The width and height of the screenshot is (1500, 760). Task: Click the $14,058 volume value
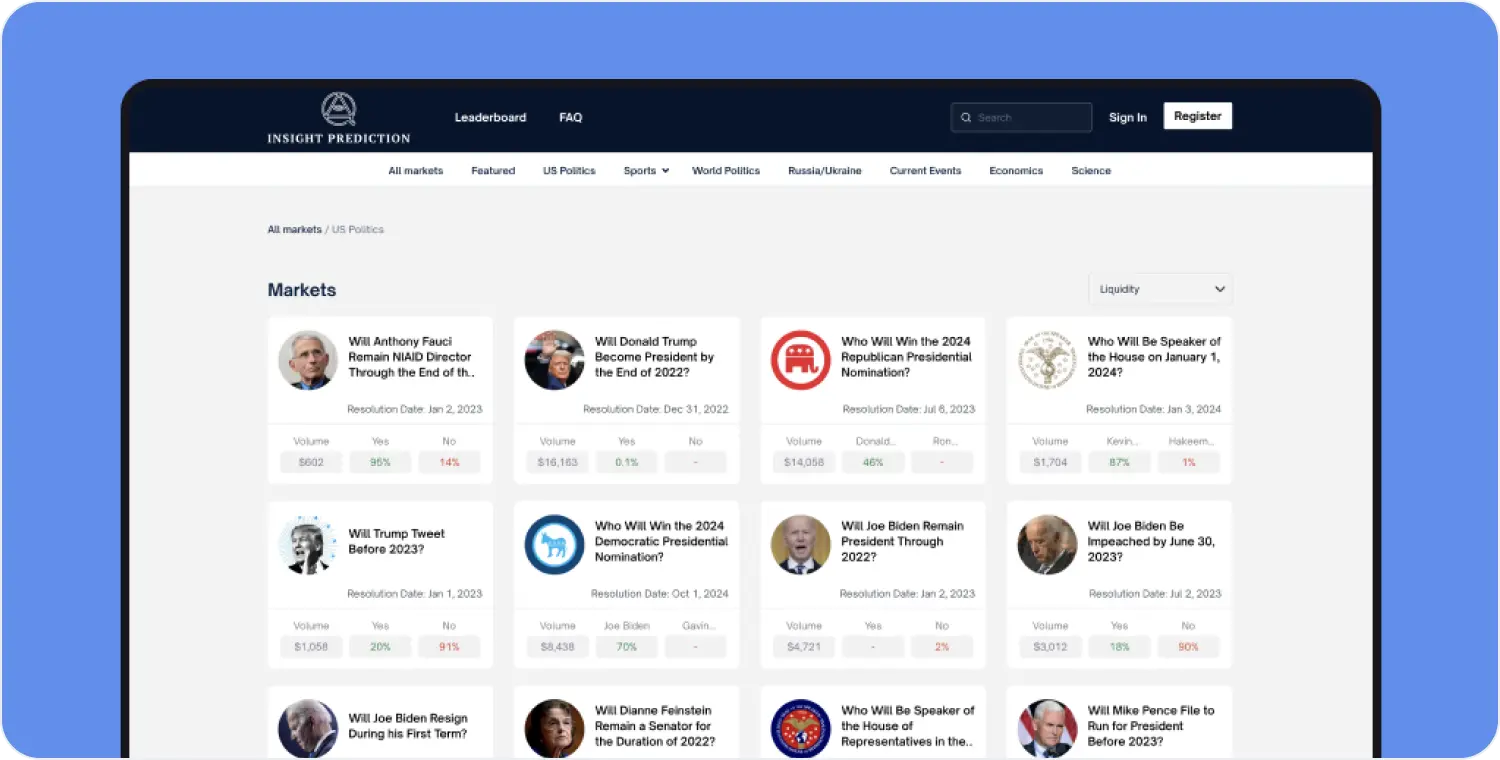[804, 462]
